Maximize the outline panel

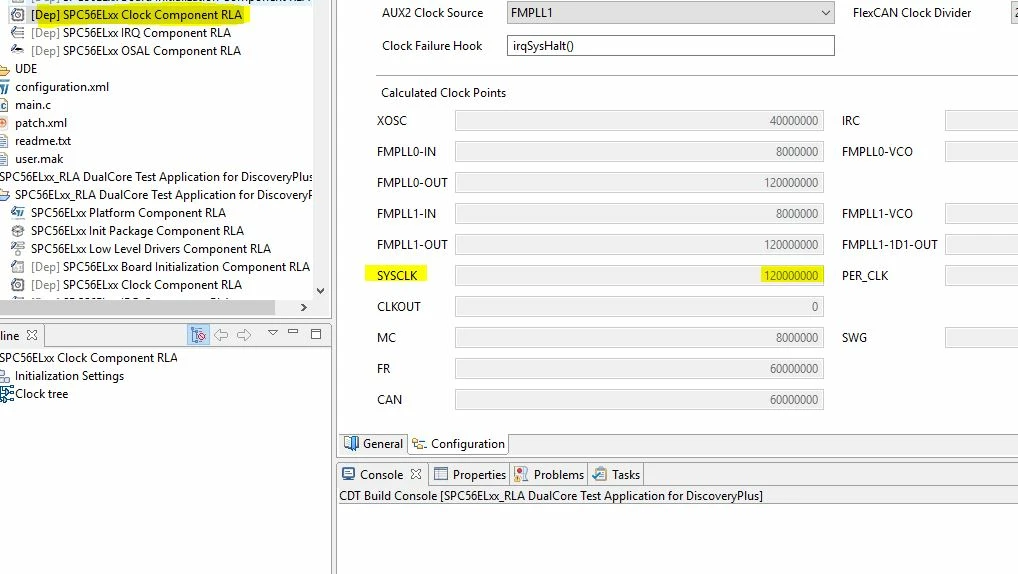pos(316,334)
